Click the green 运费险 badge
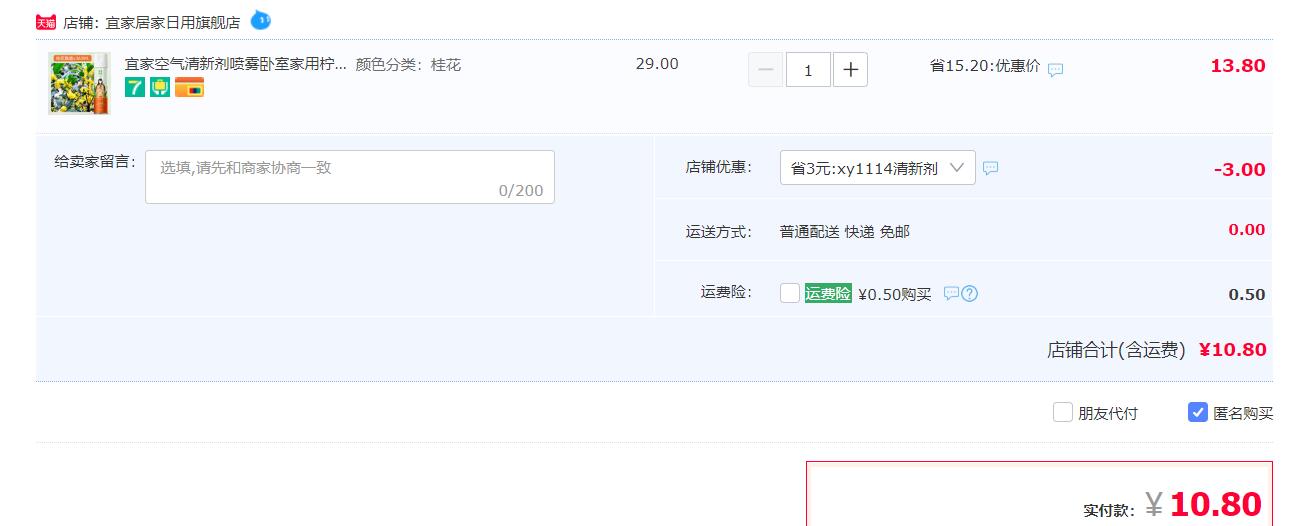The width and height of the screenshot is (1292, 526). (x=828, y=293)
